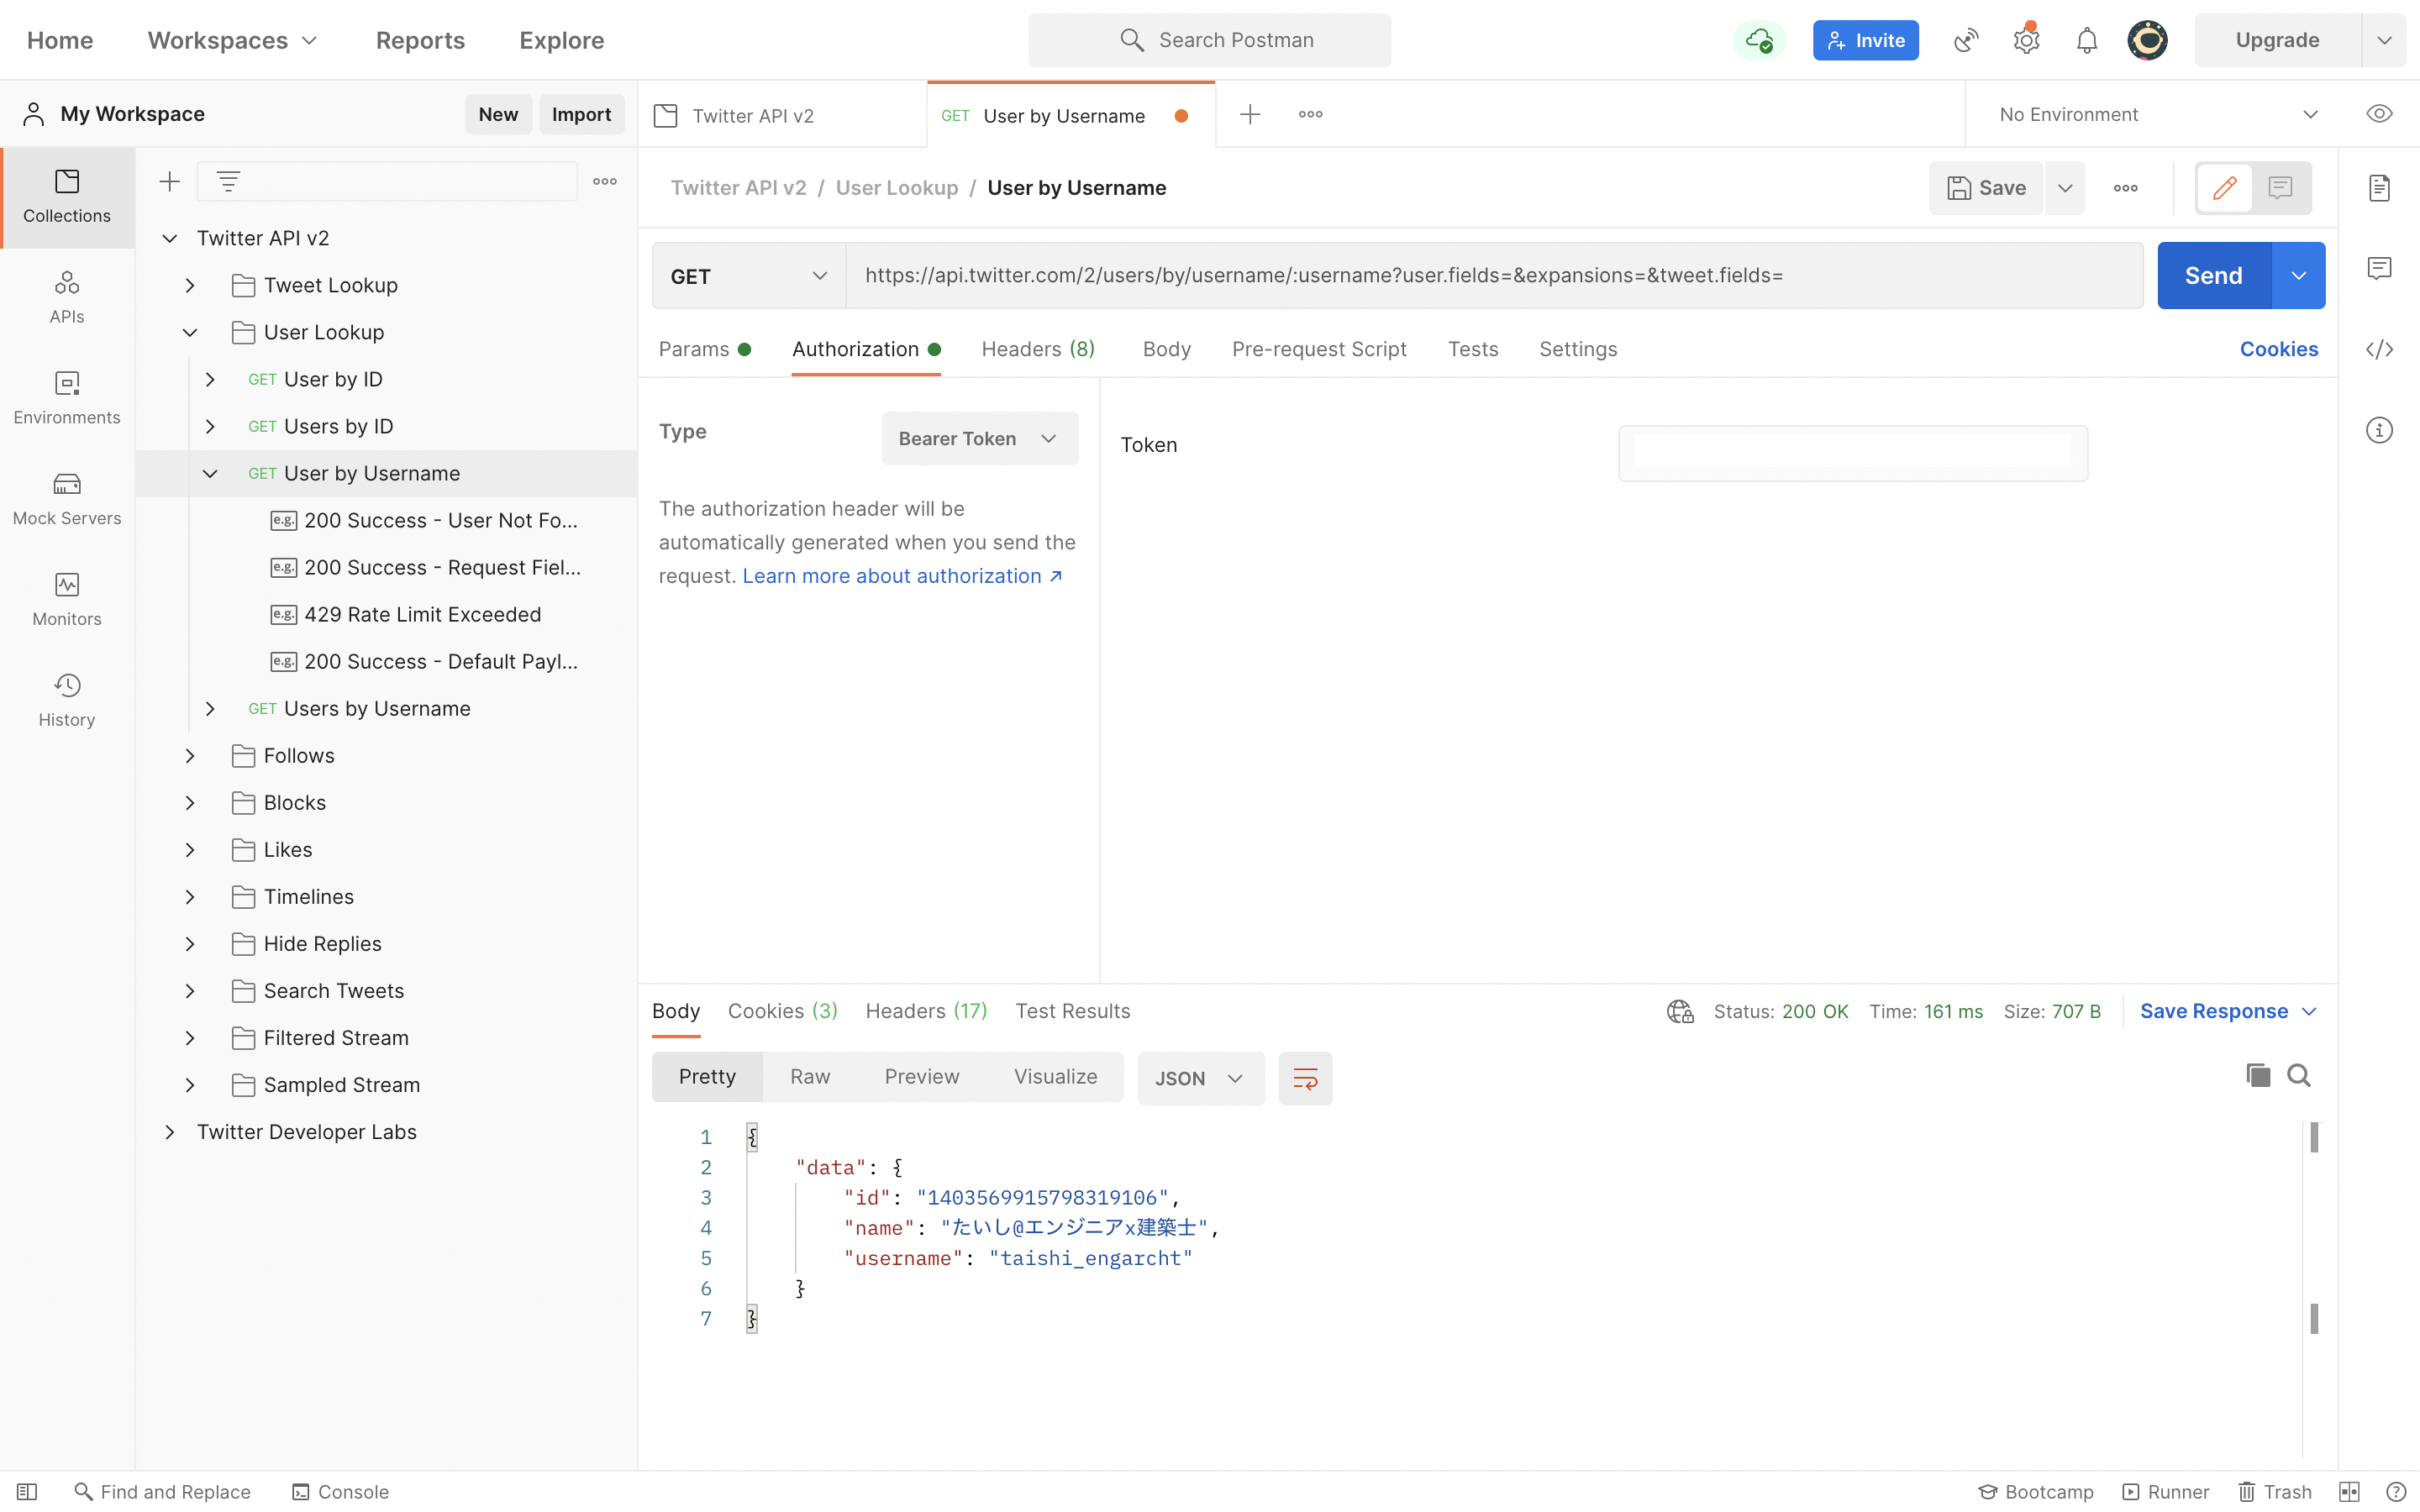Click the environment quick look eye icon
This screenshot has height=1512, width=2420.
click(x=2379, y=114)
